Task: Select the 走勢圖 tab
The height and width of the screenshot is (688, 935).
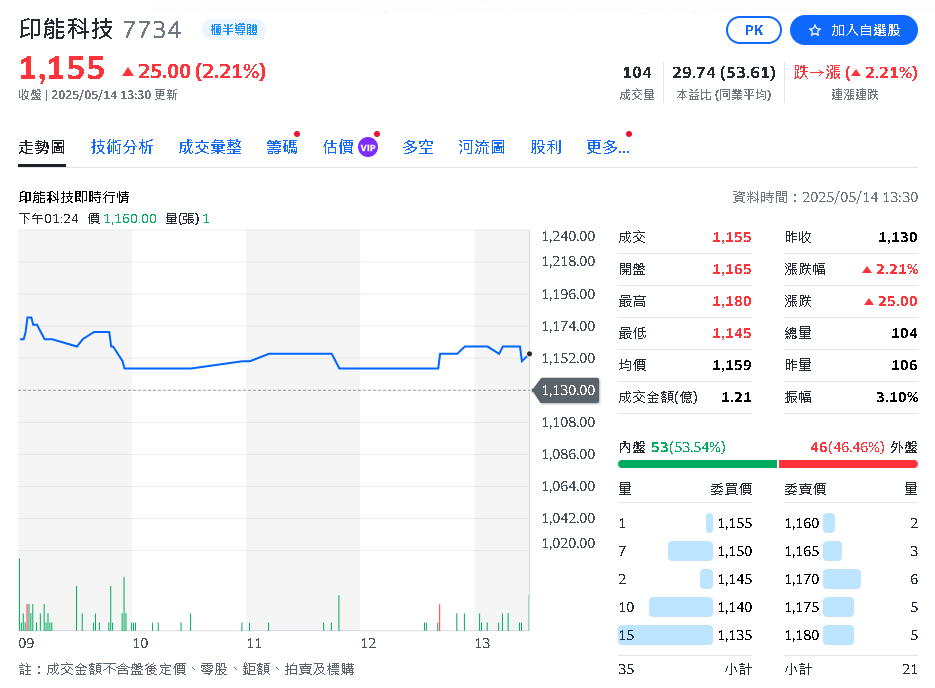Action: (x=42, y=147)
